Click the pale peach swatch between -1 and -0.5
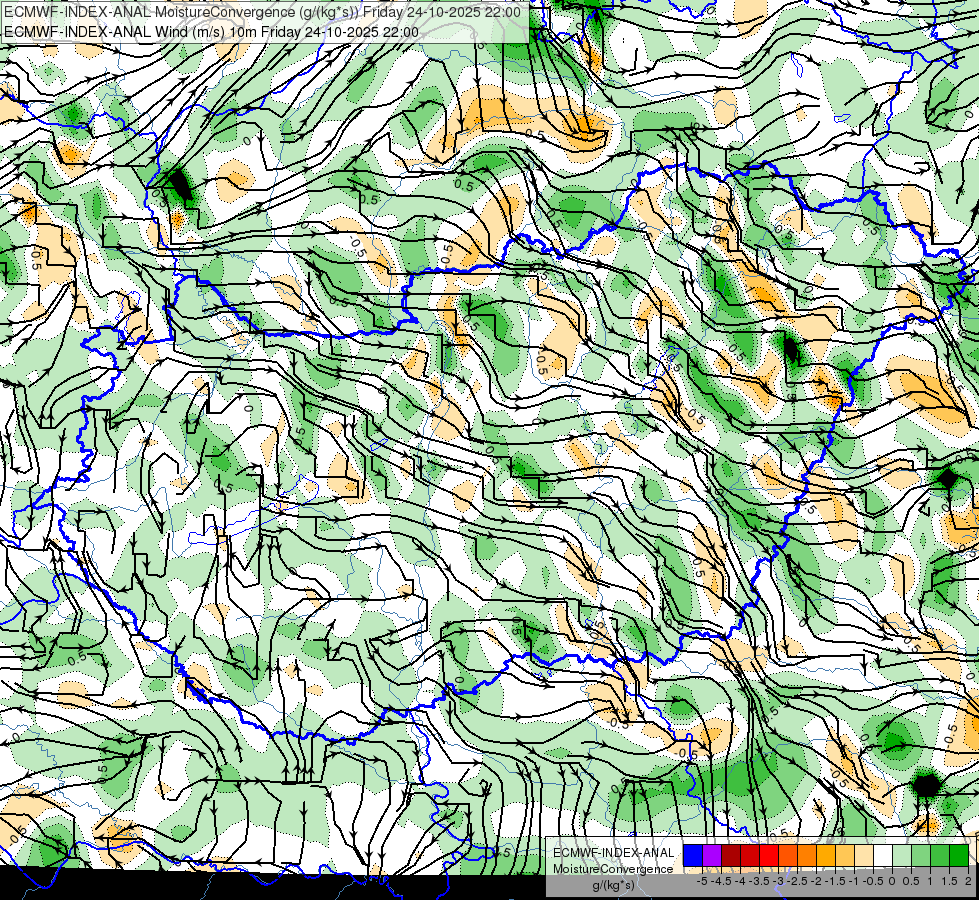 [x=864, y=856]
